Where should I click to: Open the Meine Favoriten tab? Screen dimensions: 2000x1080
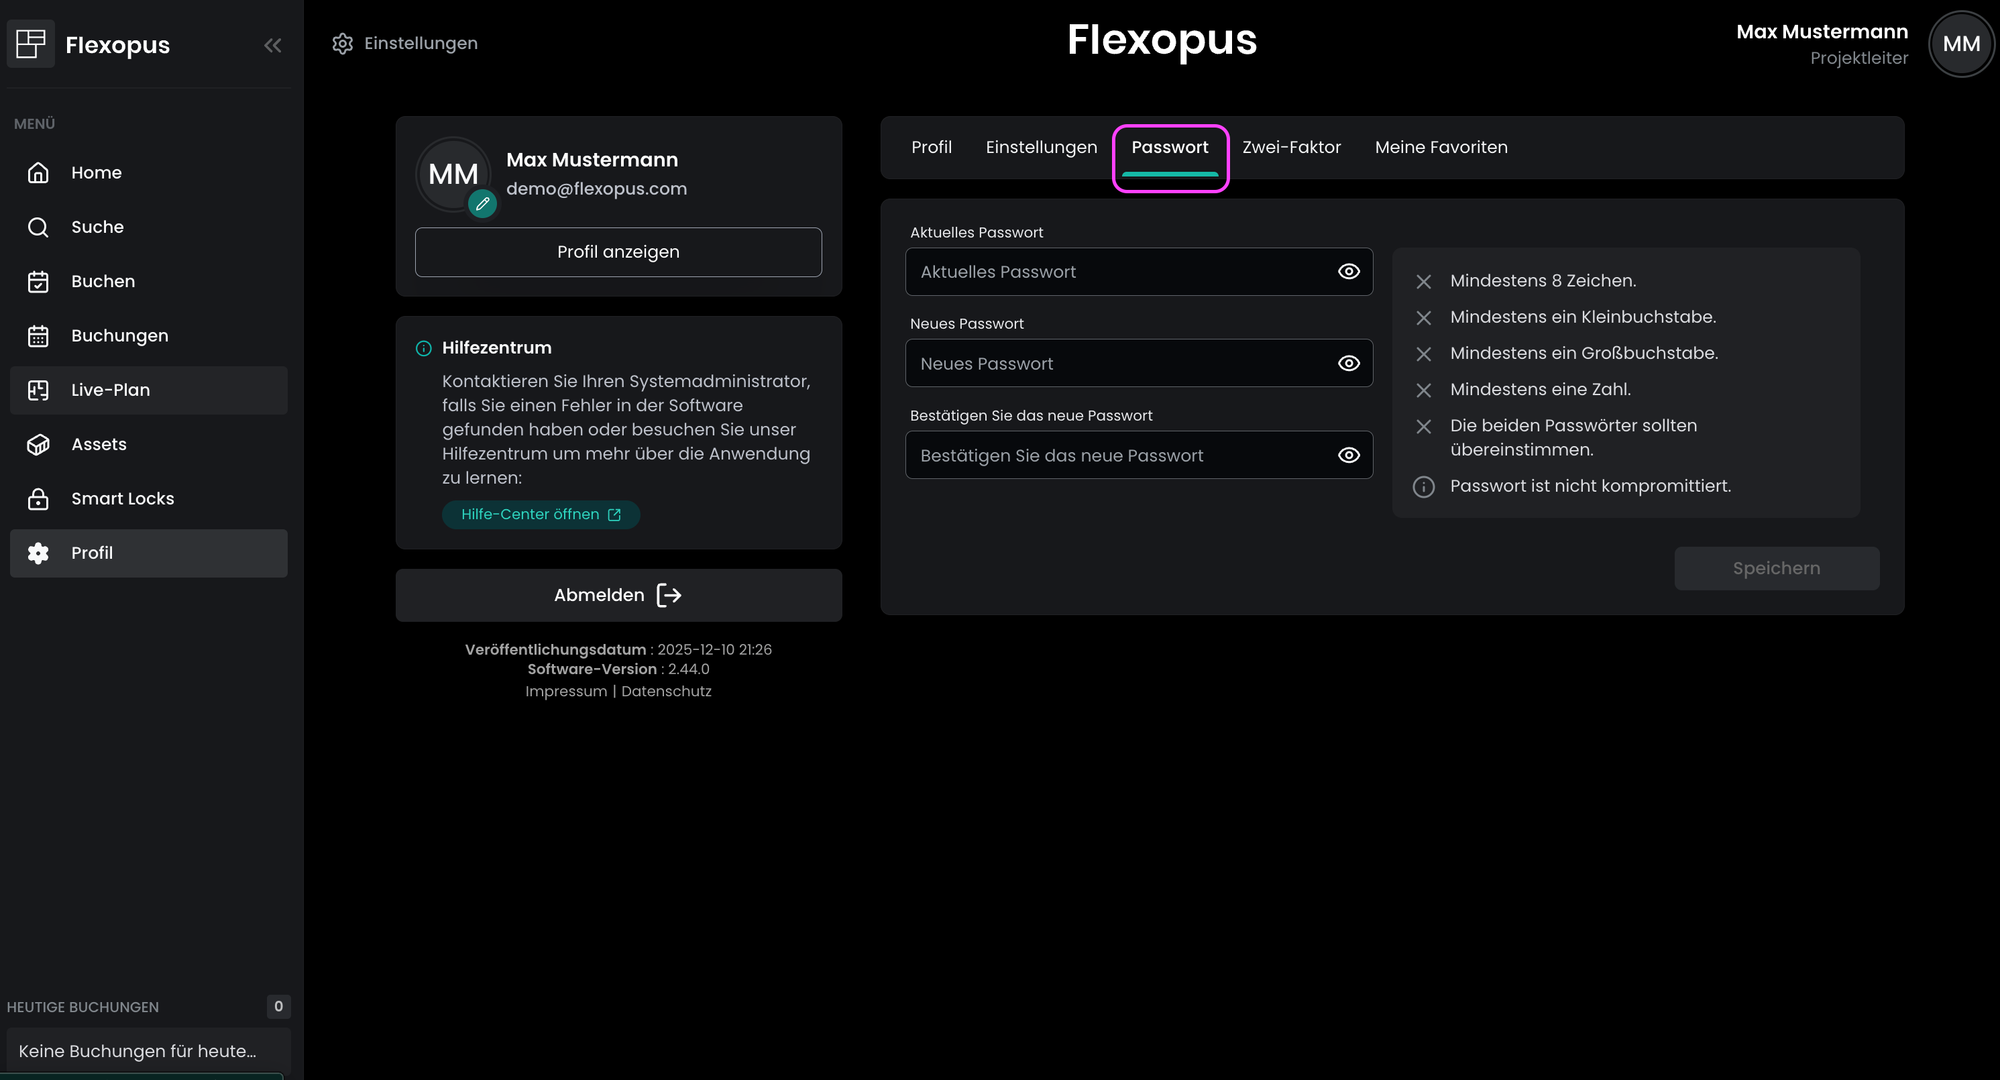[x=1440, y=148]
